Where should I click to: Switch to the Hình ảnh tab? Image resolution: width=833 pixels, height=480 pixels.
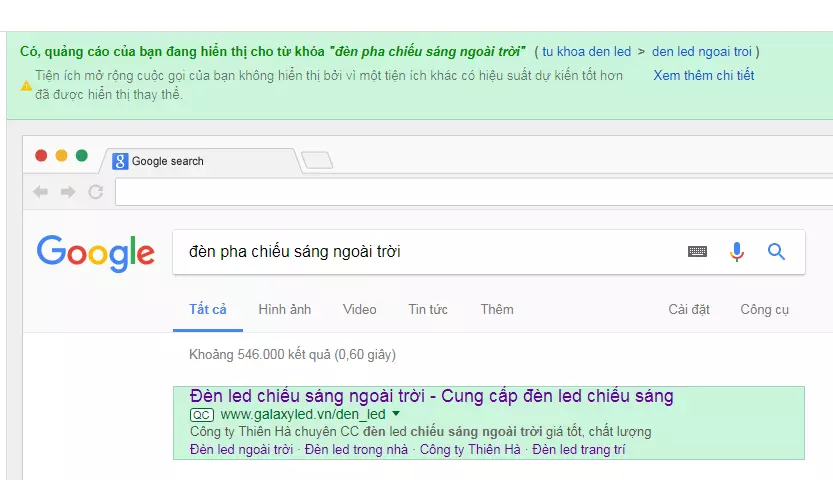[284, 309]
